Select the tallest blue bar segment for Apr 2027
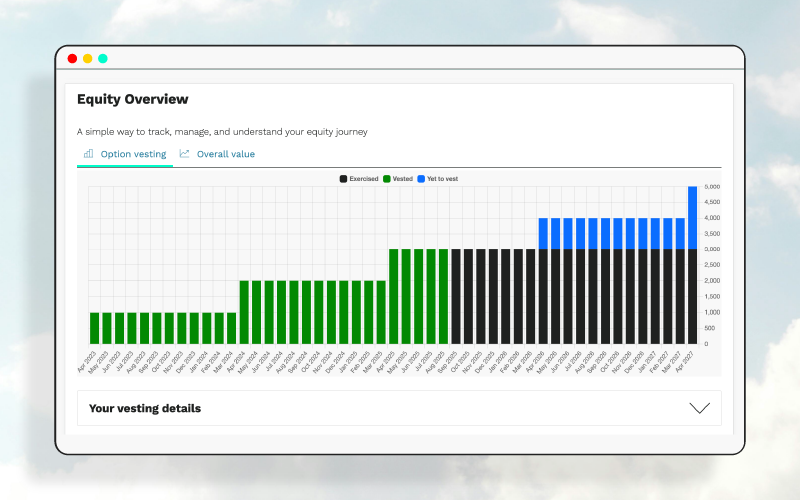Image resolution: width=800 pixels, height=500 pixels. pos(692,218)
